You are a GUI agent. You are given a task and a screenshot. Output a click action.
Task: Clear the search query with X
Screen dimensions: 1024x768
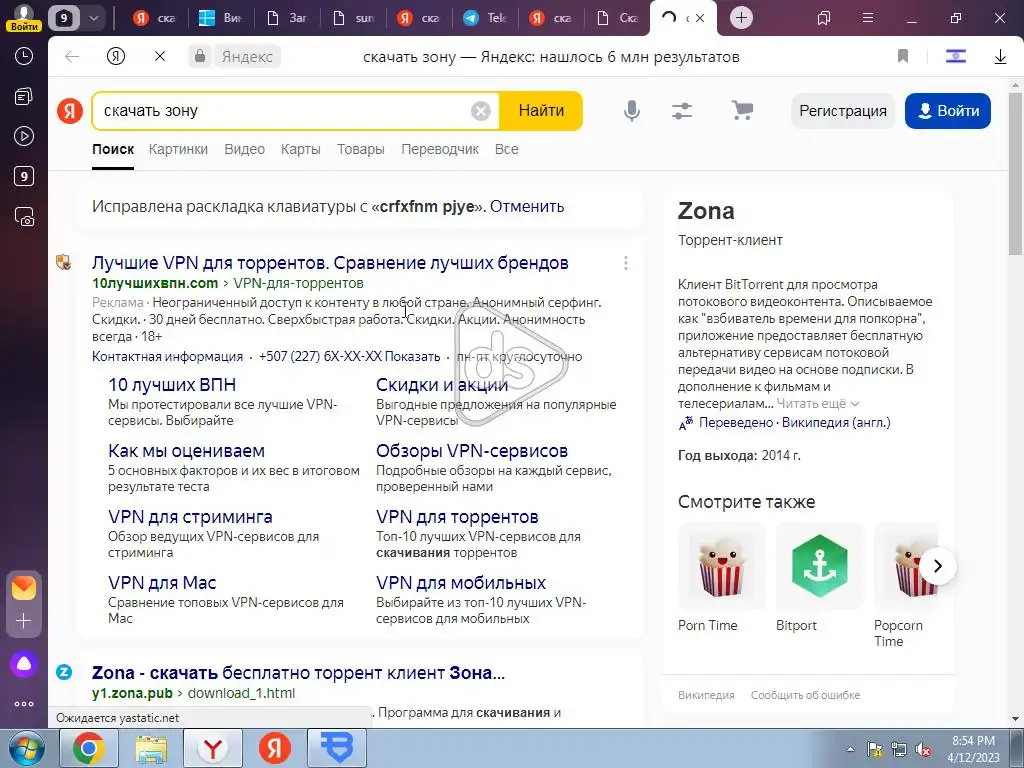click(481, 111)
